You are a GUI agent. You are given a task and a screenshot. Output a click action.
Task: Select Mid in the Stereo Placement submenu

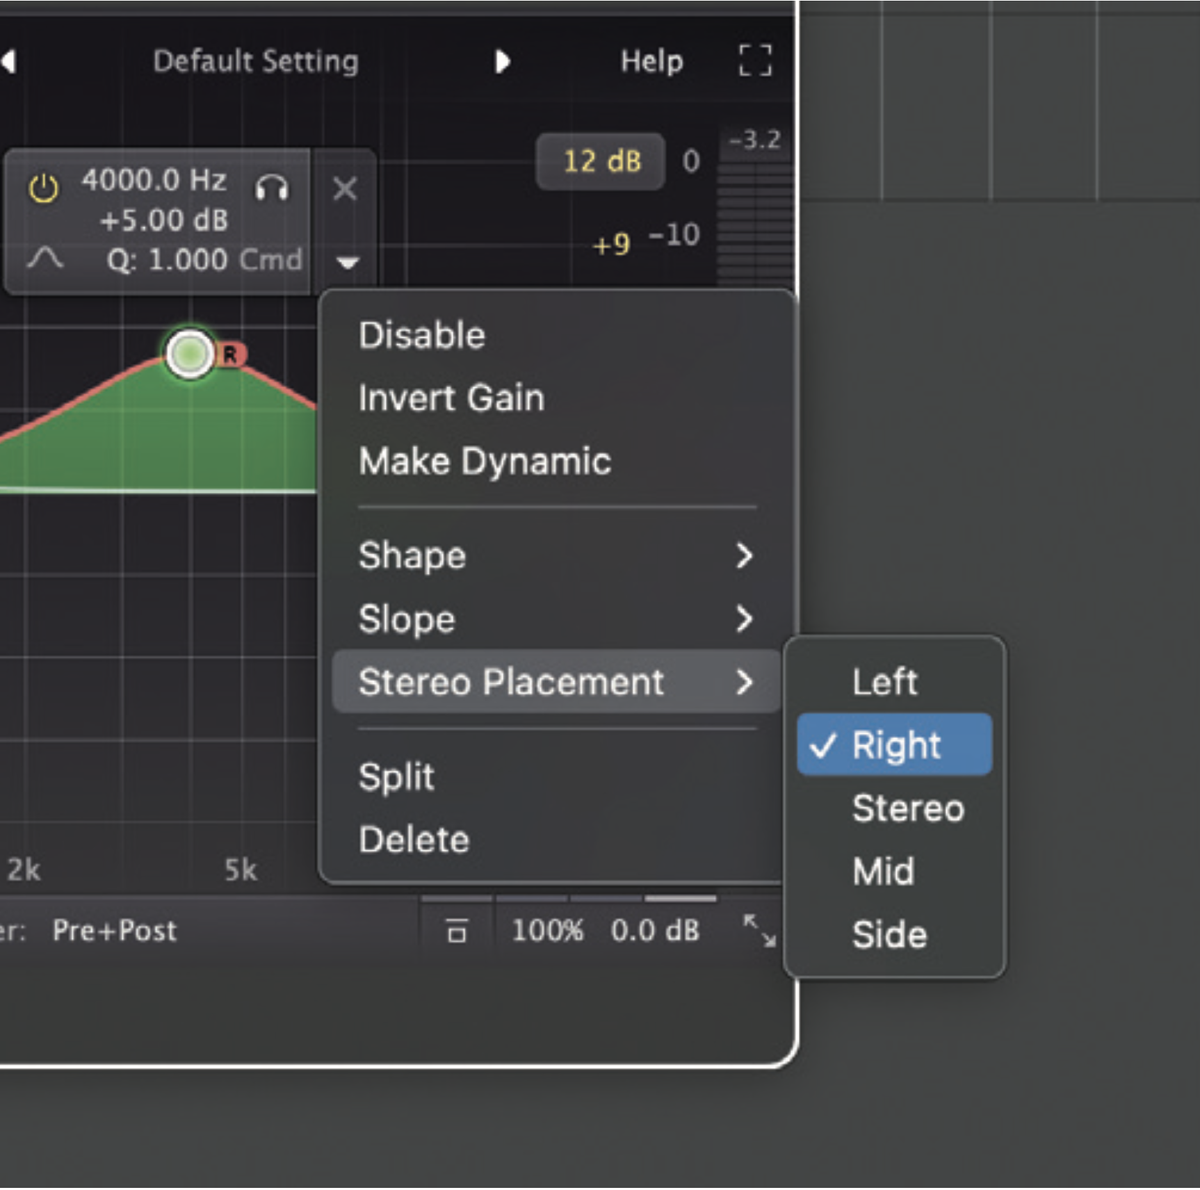[x=883, y=871]
